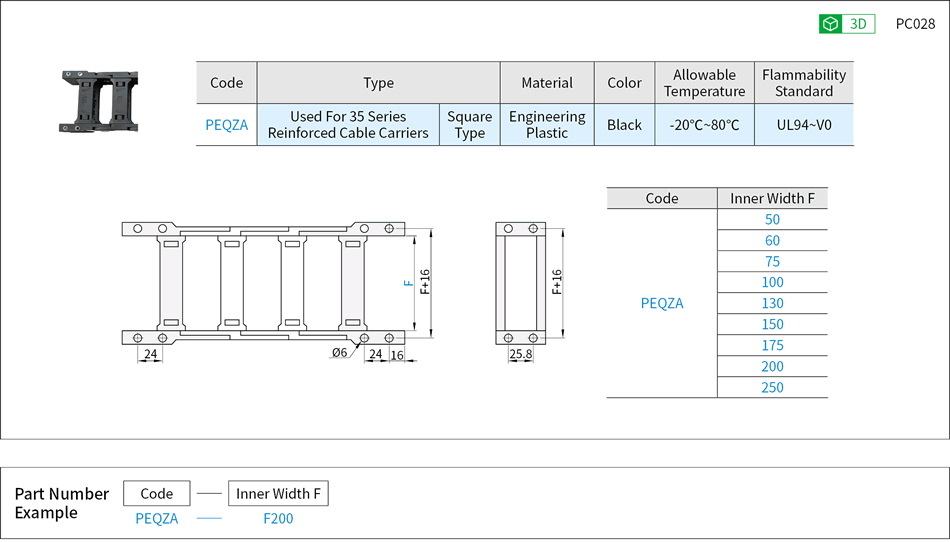Select inner width 130 value
Screen dimensions: 950x542
pos(772,304)
